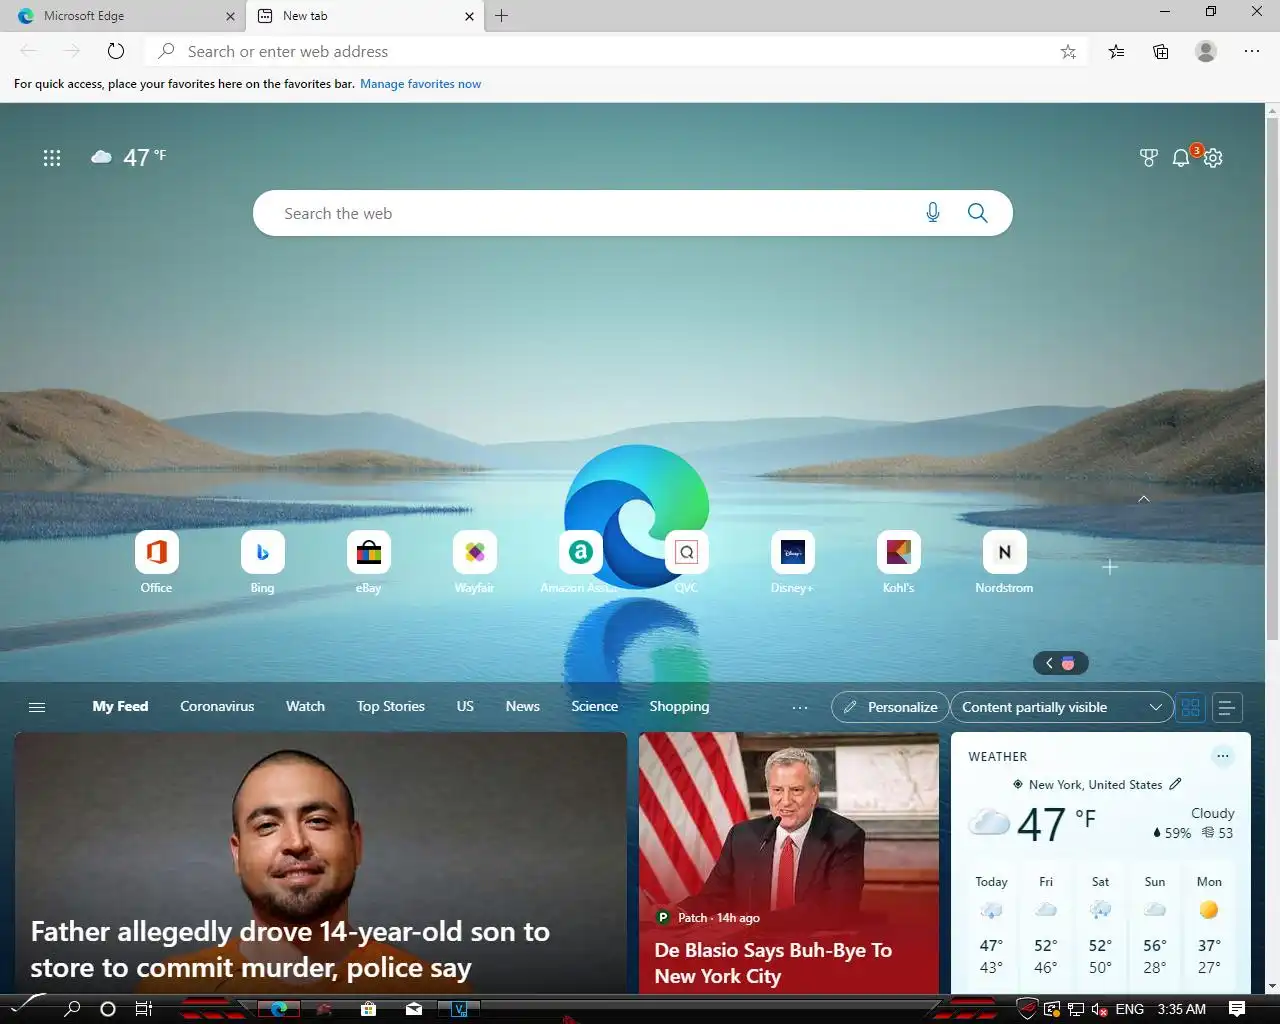Select the News feed tab
Screen dimensions: 1280x1024
coord(522,706)
